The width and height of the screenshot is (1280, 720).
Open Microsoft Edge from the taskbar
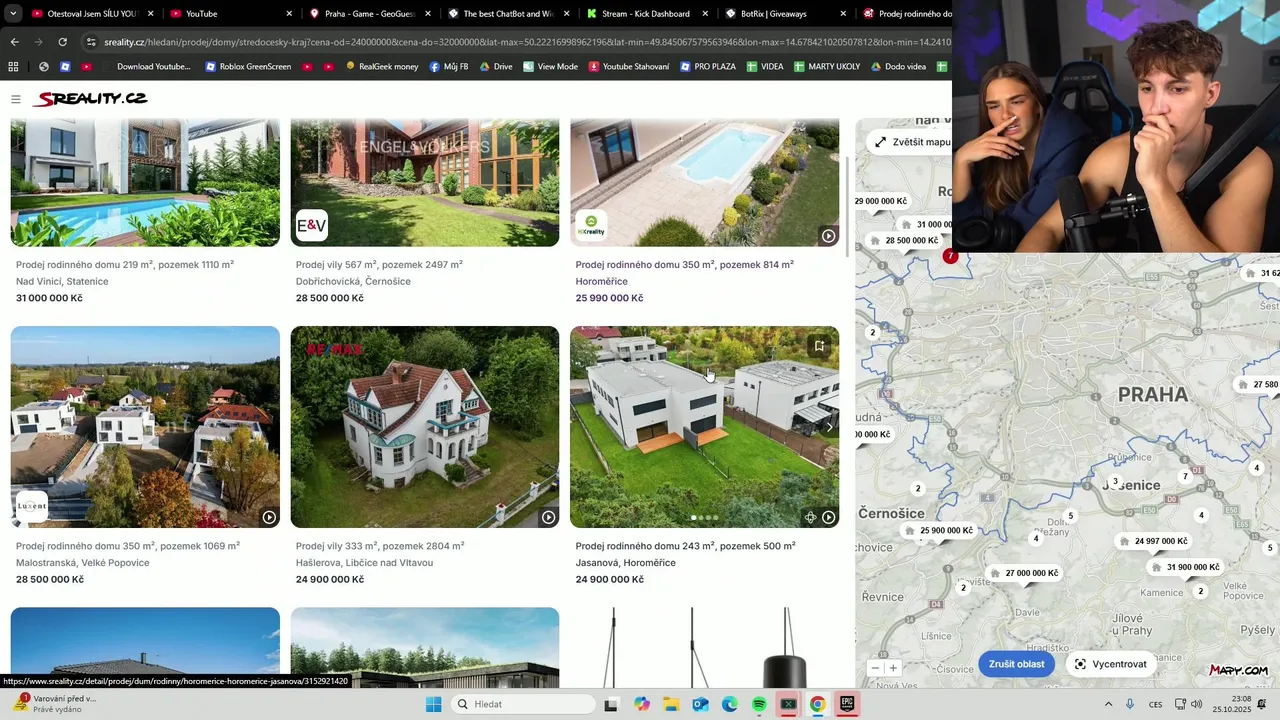pyautogui.click(x=730, y=704)
